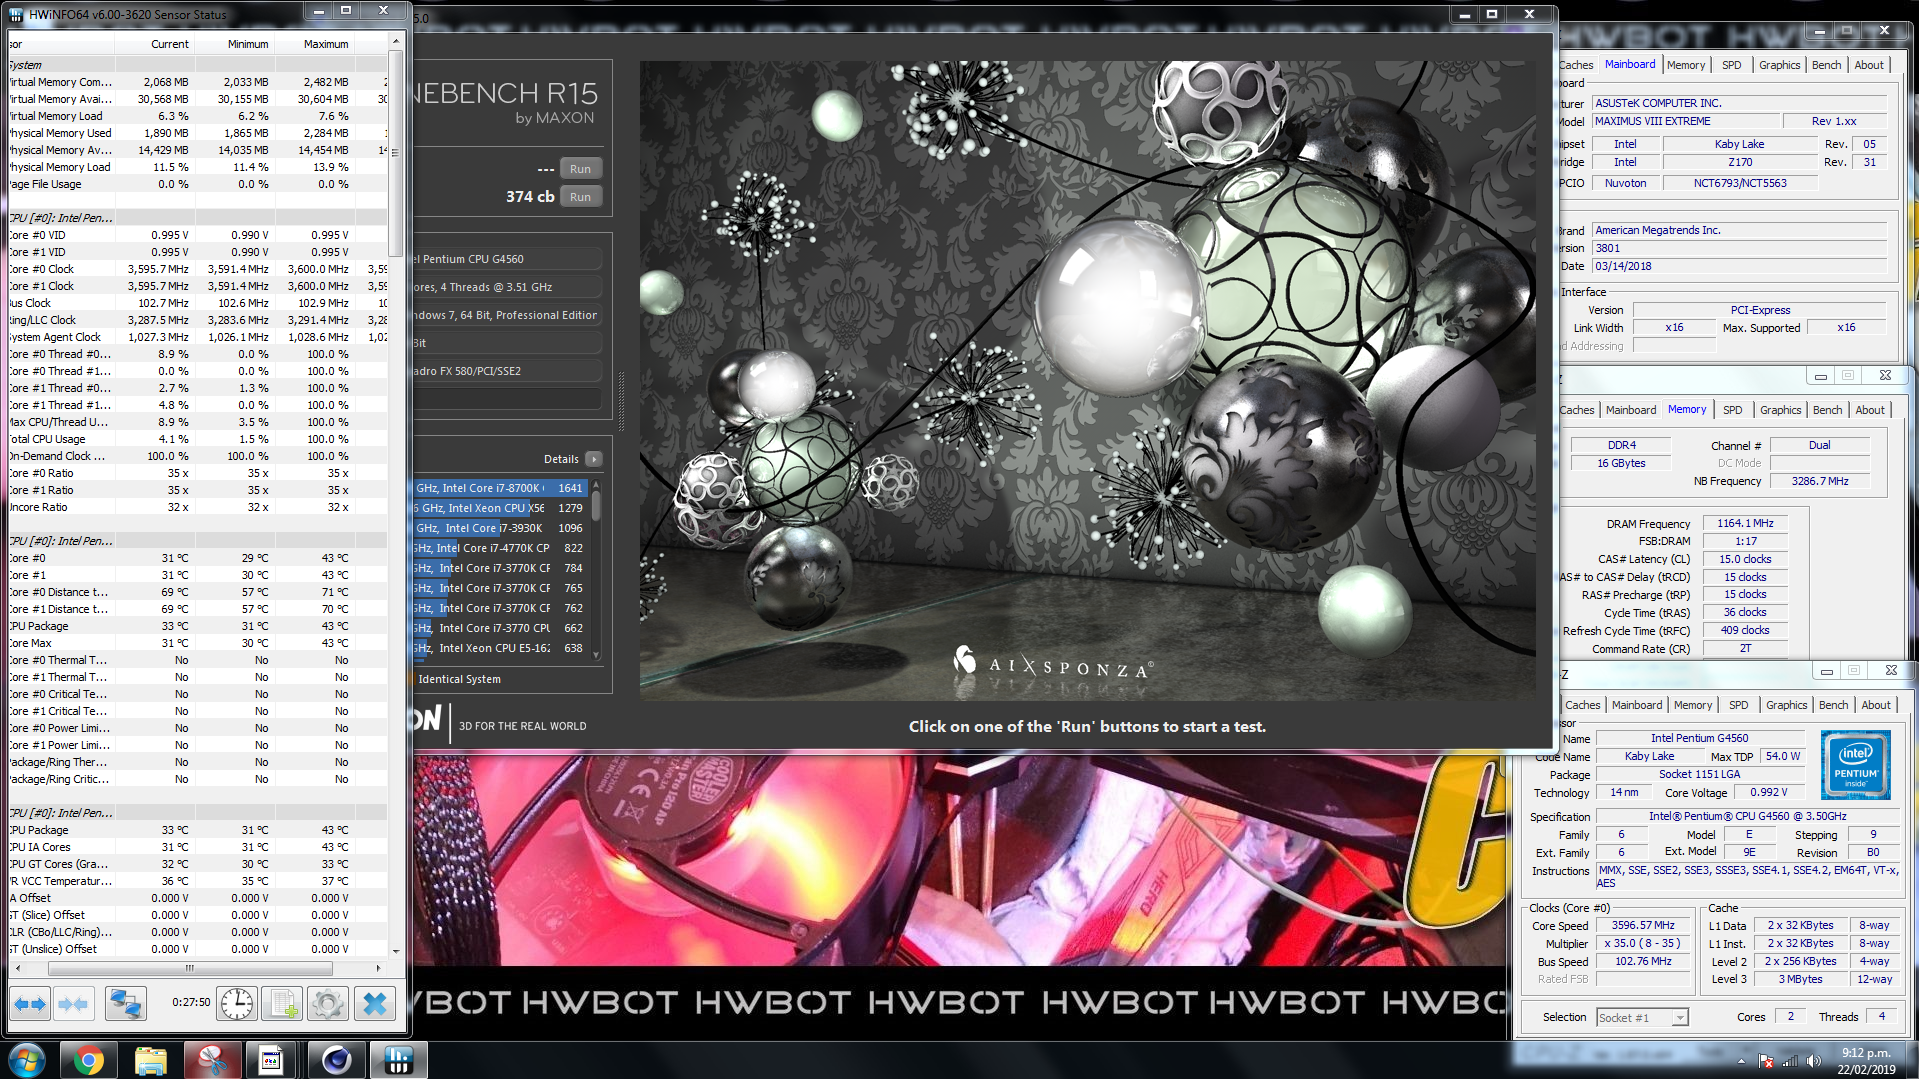This screenshot has height=1079, width=1919.
Task: Switch to the Snipping Tool taskbar icon
Action: pos(212,1060)
